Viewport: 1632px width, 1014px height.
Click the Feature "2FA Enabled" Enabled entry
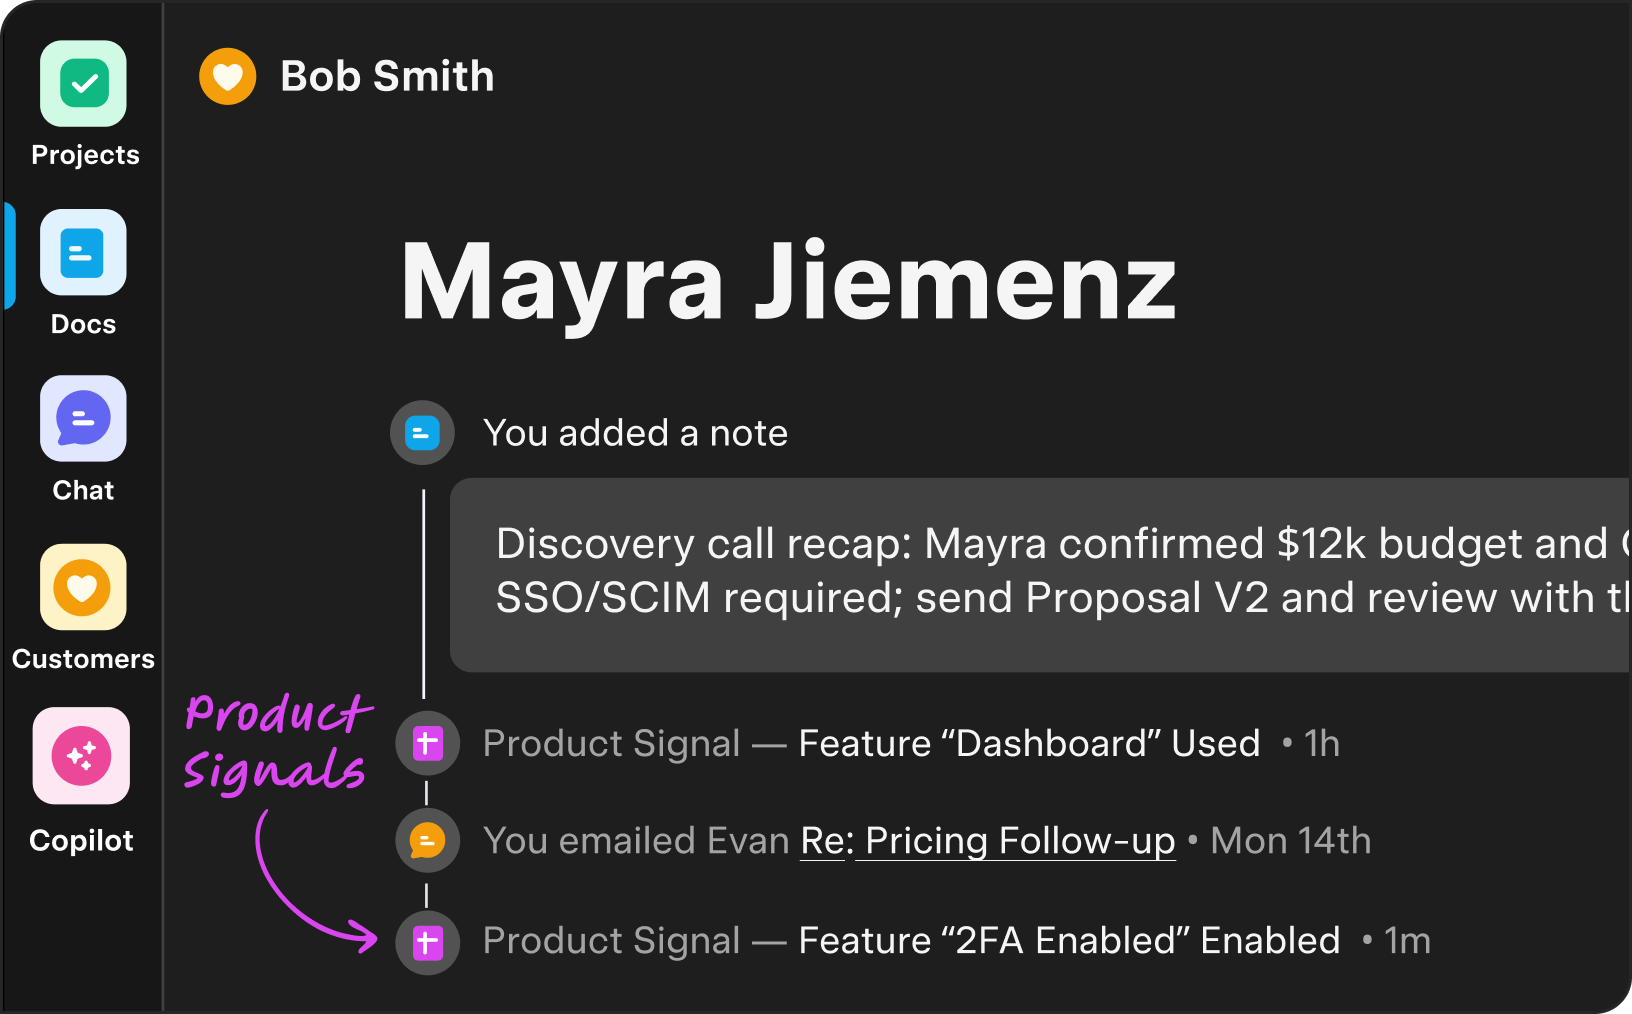click(1069, 941)
